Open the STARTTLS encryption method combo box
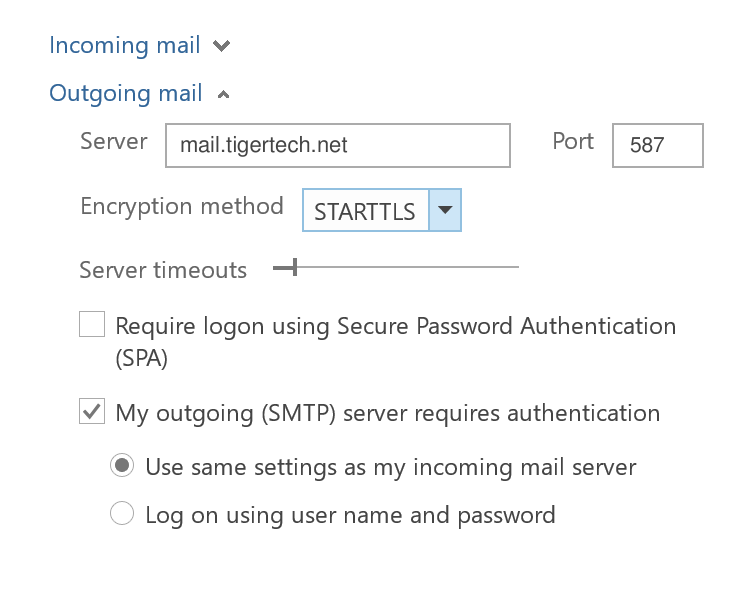The height and width of the screenshot is (589, 752). (365, 211)
